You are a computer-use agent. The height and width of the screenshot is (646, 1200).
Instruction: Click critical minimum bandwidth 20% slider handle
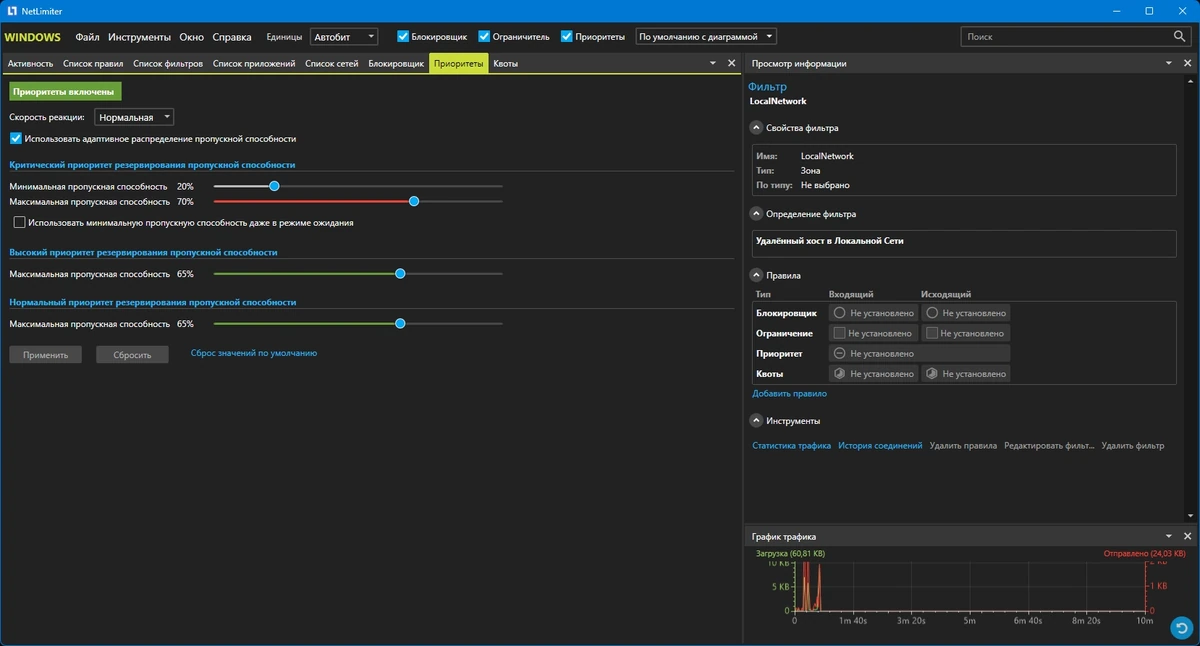[274, 186]
